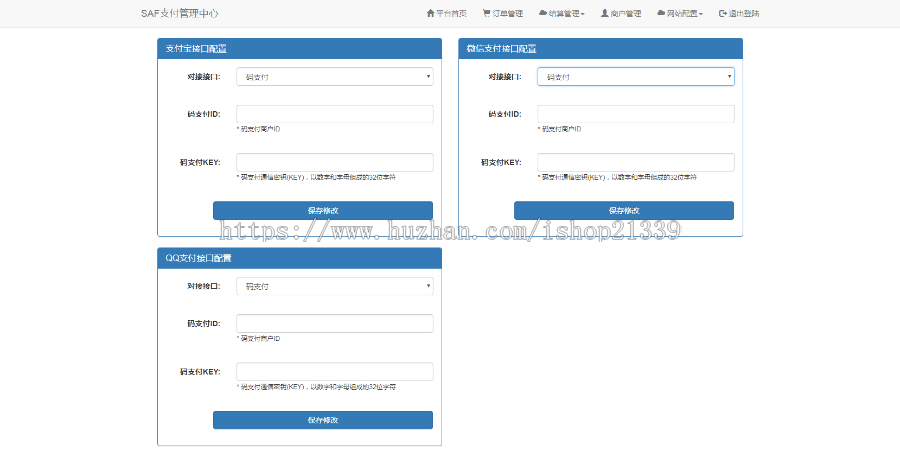Focus 码支付KEY field in 微信支付接口配置 panel
900x457 pixels.
click(x=635, y=162)
